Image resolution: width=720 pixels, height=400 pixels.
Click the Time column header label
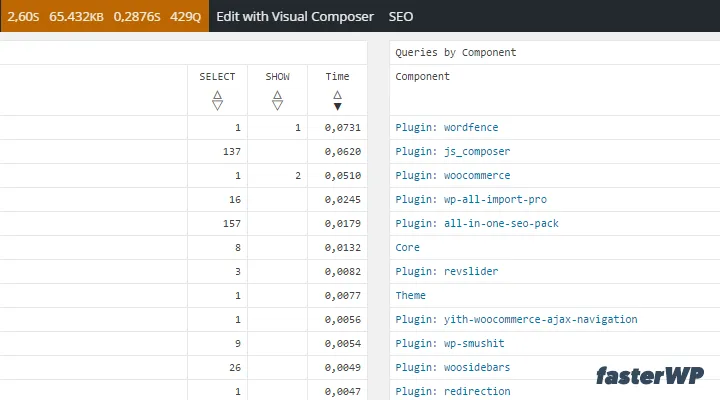pos(338,77)
